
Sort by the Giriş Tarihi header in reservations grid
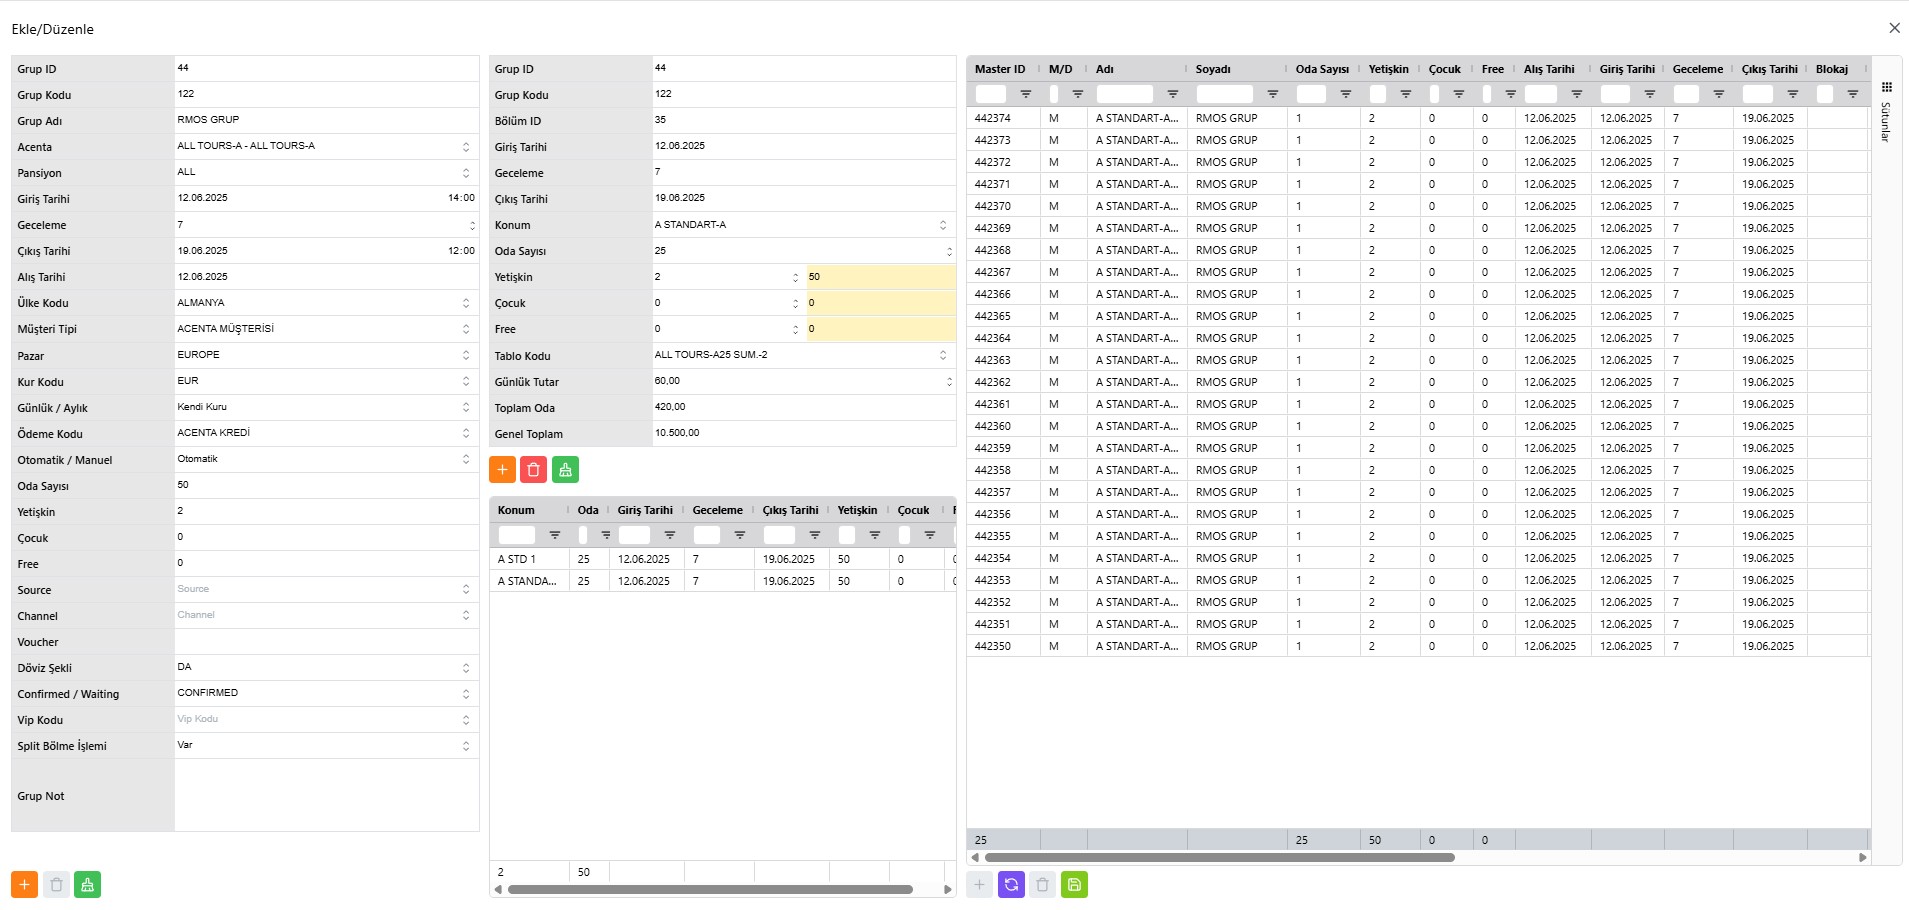(x=1626, y=69)
